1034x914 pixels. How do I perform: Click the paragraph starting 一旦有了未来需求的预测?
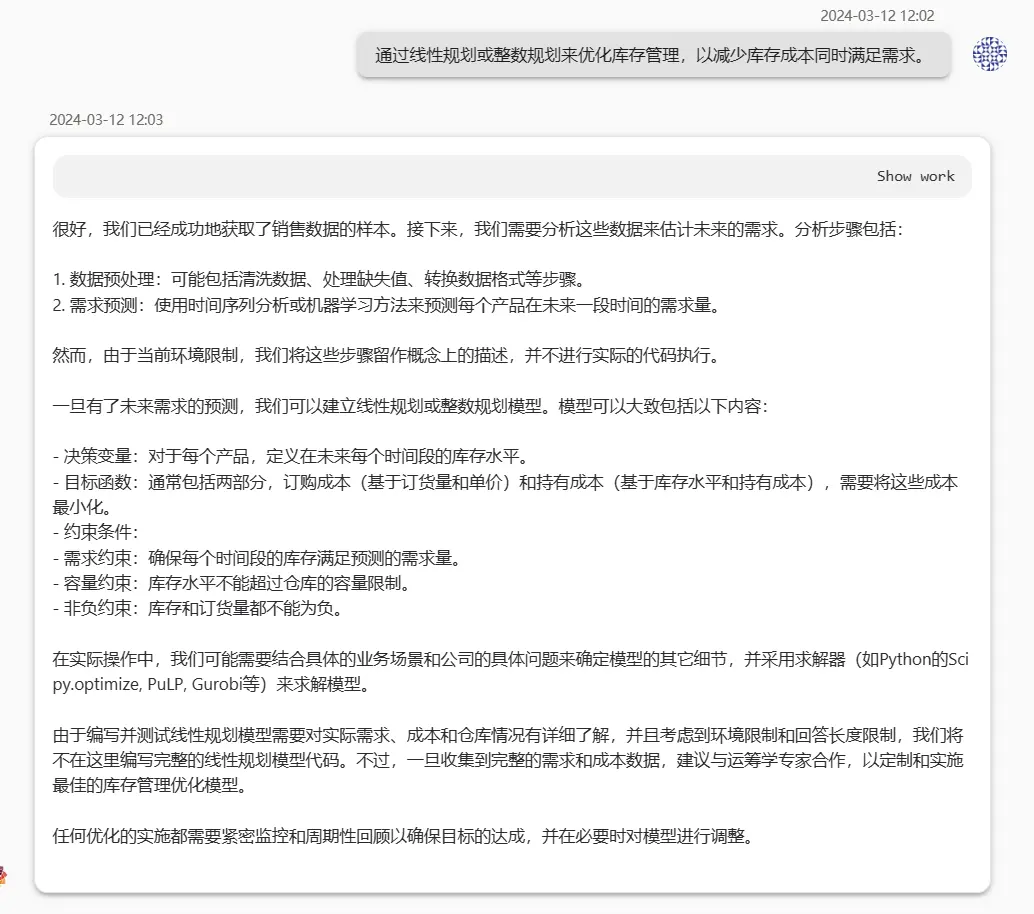(410, 406)
